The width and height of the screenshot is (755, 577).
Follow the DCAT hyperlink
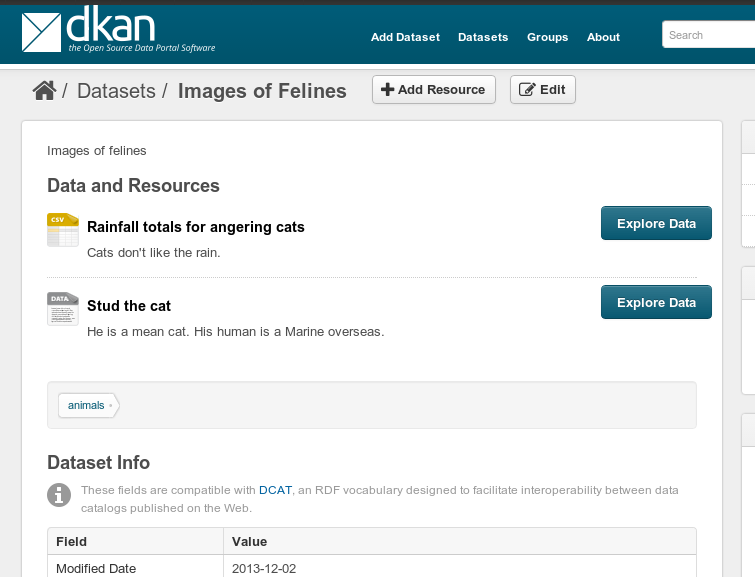point(275,490)
